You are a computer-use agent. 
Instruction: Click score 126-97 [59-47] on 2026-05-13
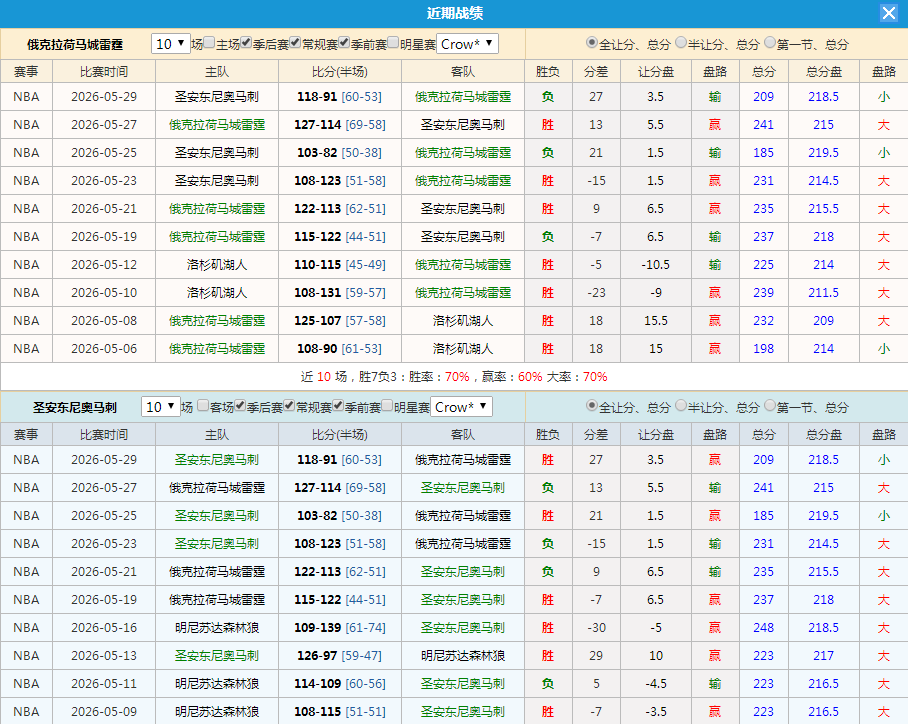pyautogui.click(x=339, y=656)
